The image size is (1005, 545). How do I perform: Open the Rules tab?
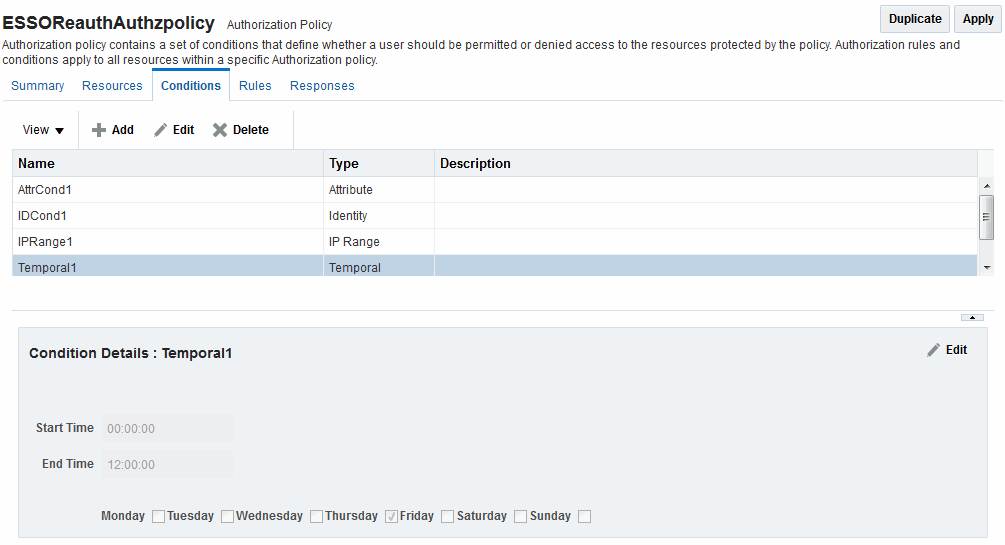(255, 86)
